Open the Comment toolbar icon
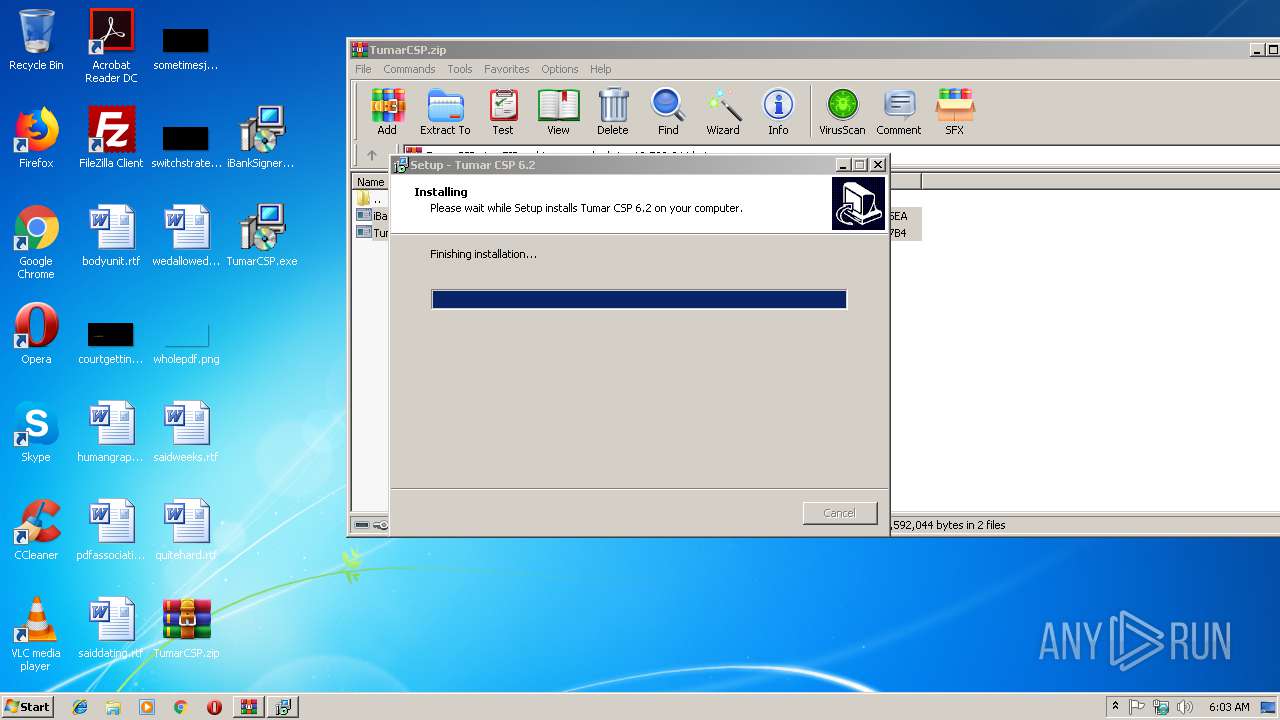The height and width of the screenshot is (720, 1280). 899,112
